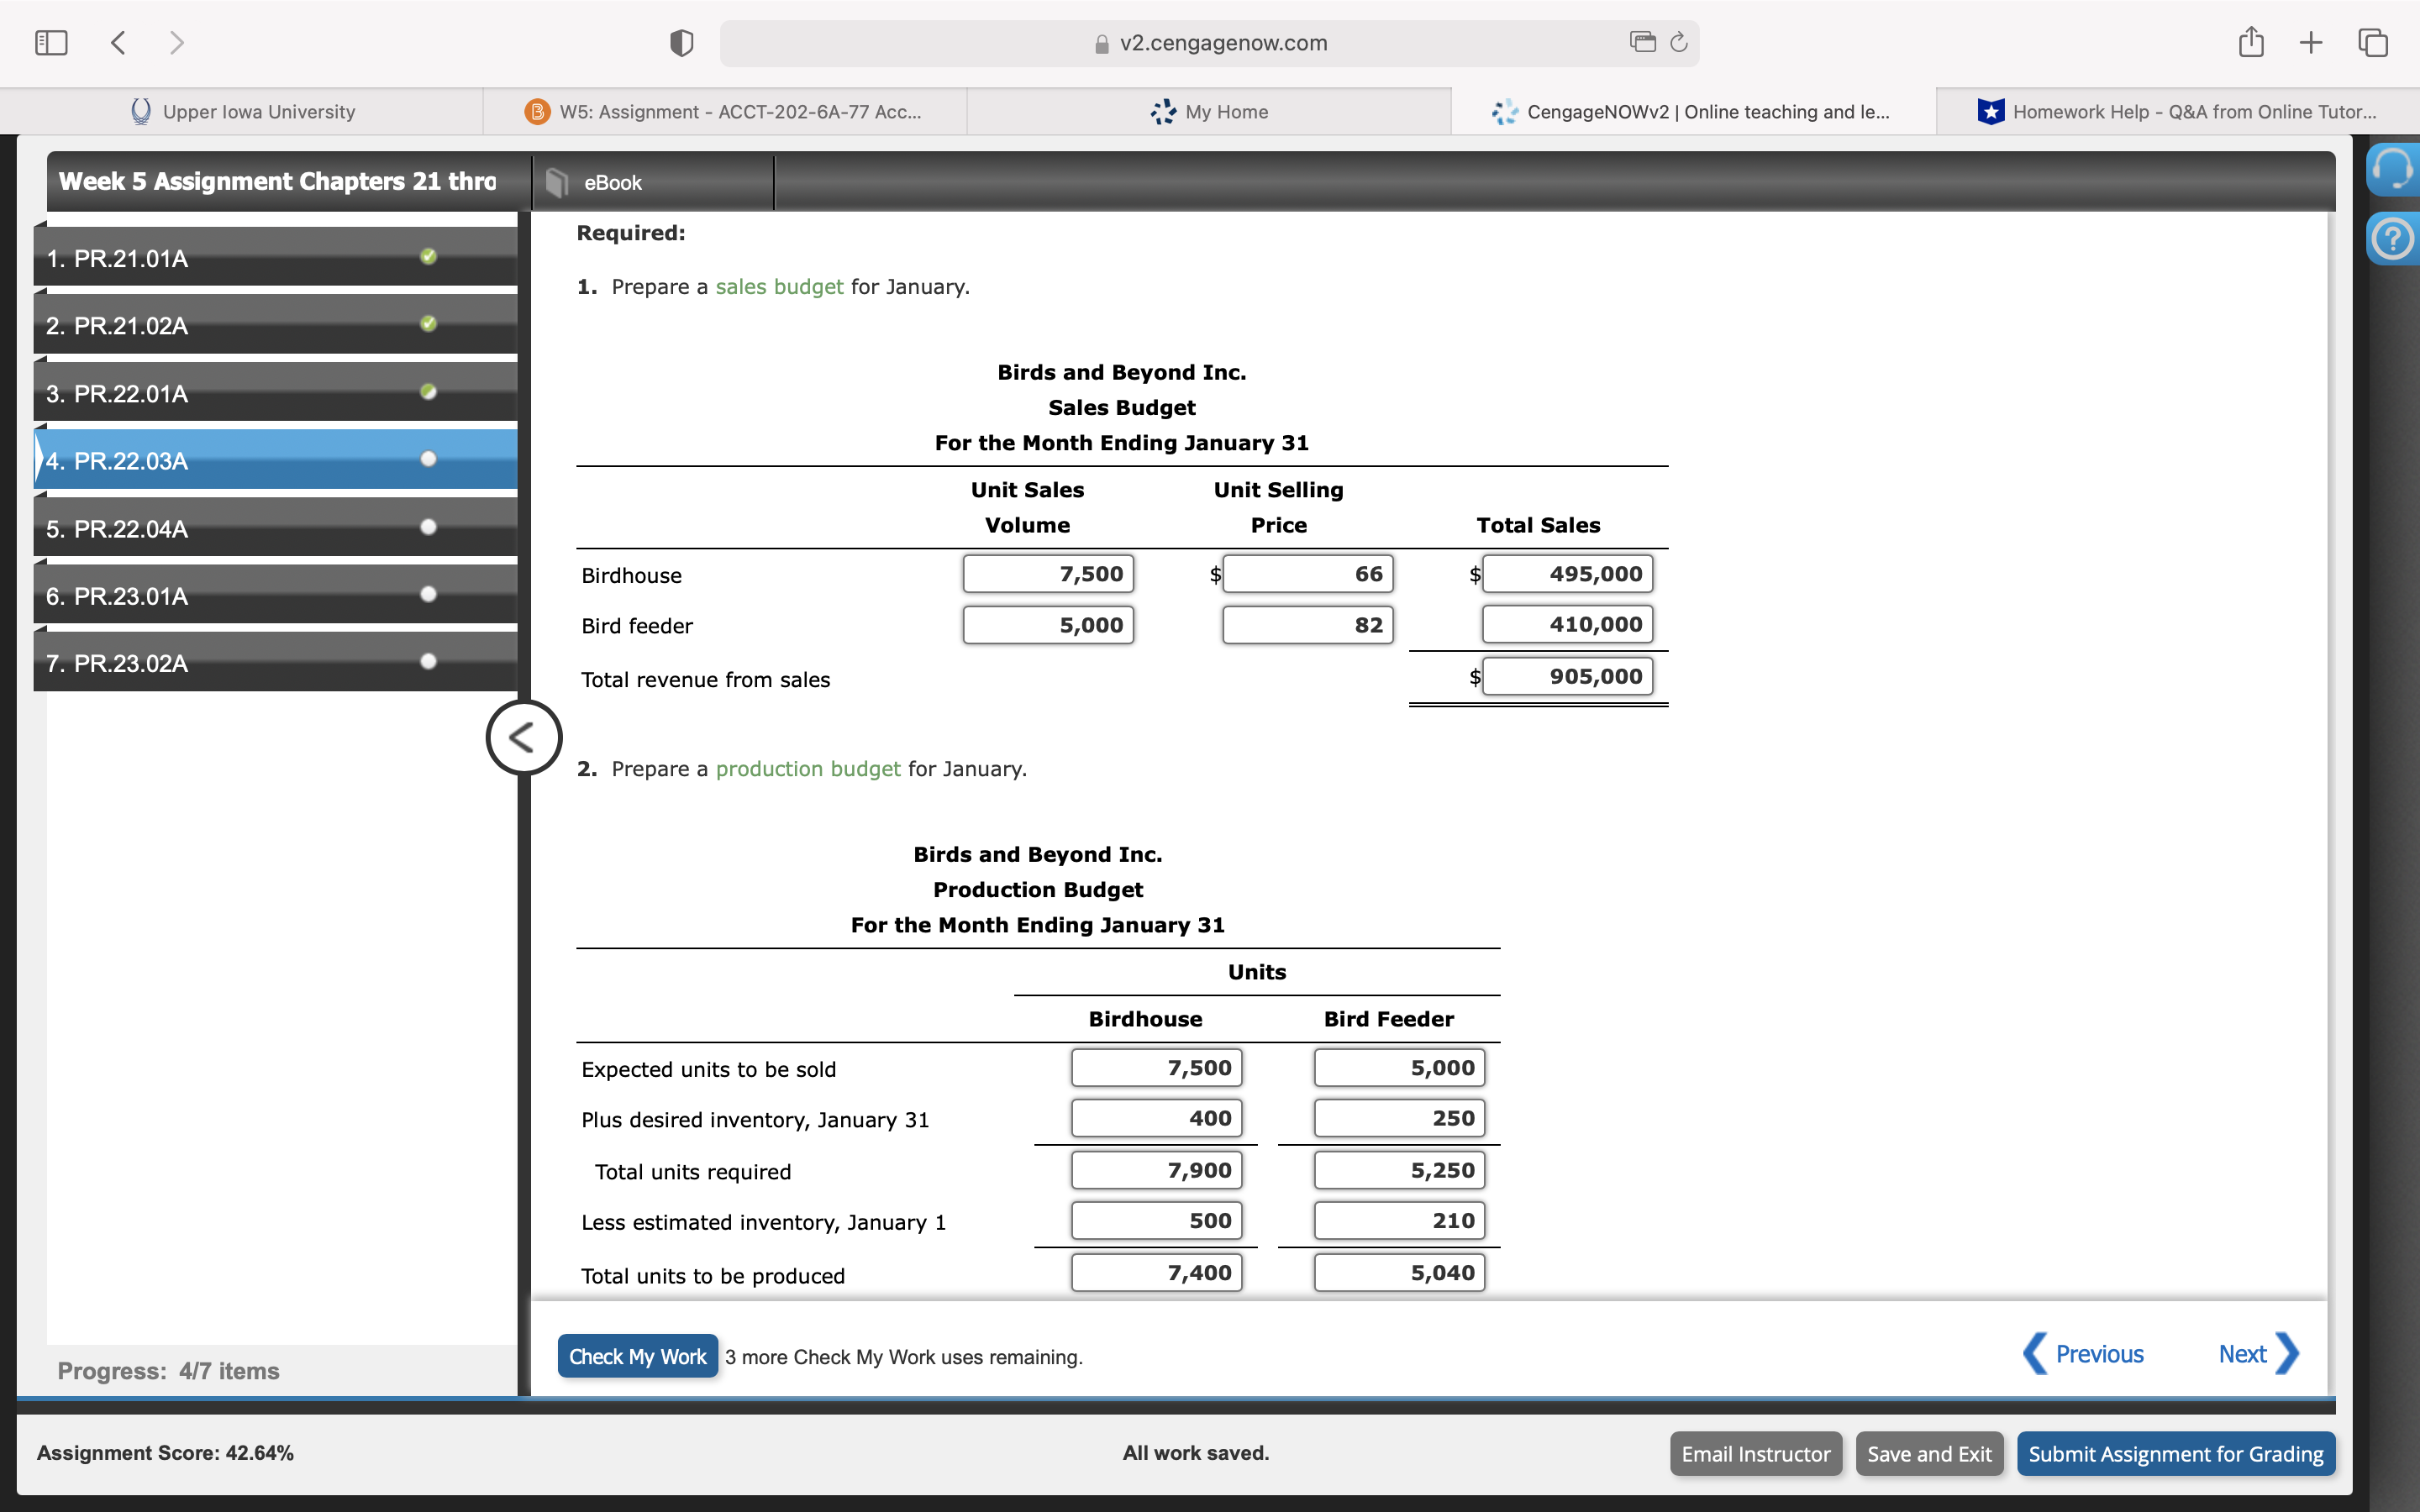Click Submit Assignment for Grading

(x=2175, y=1454)
